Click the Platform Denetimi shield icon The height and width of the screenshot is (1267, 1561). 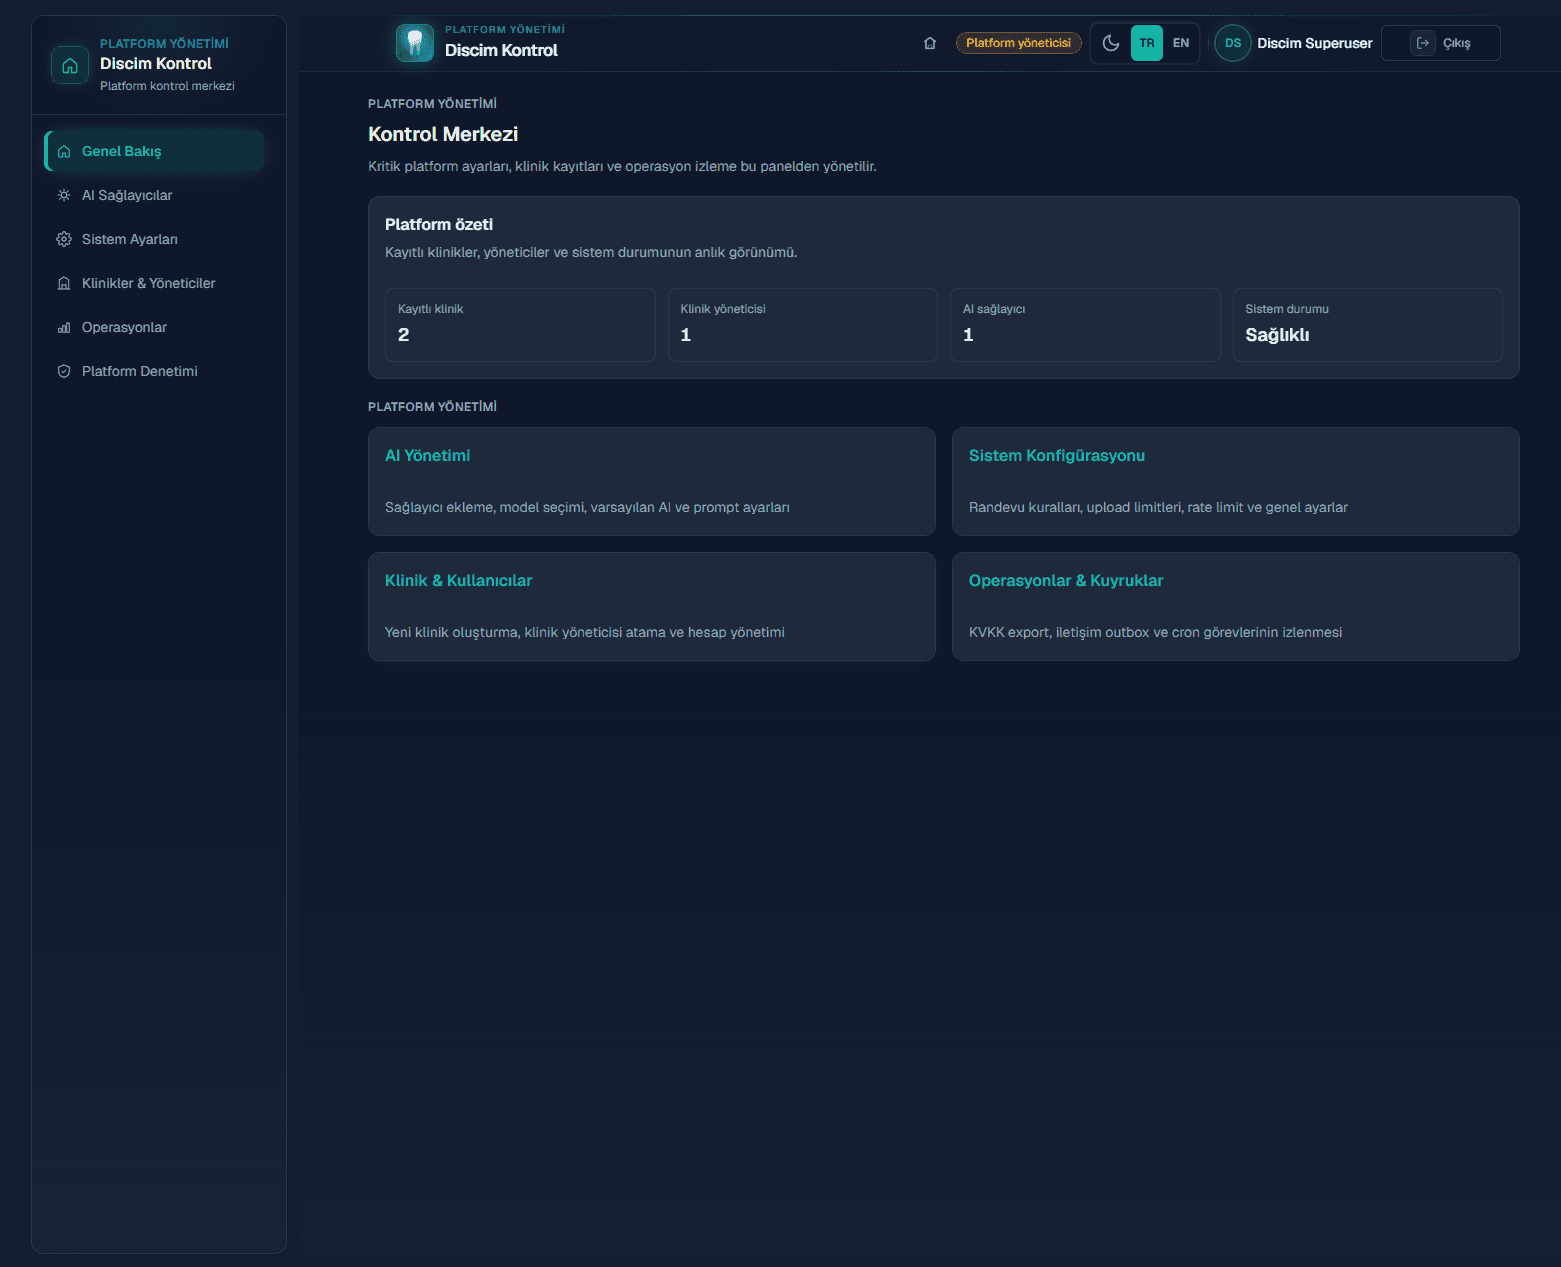point(64,371)
